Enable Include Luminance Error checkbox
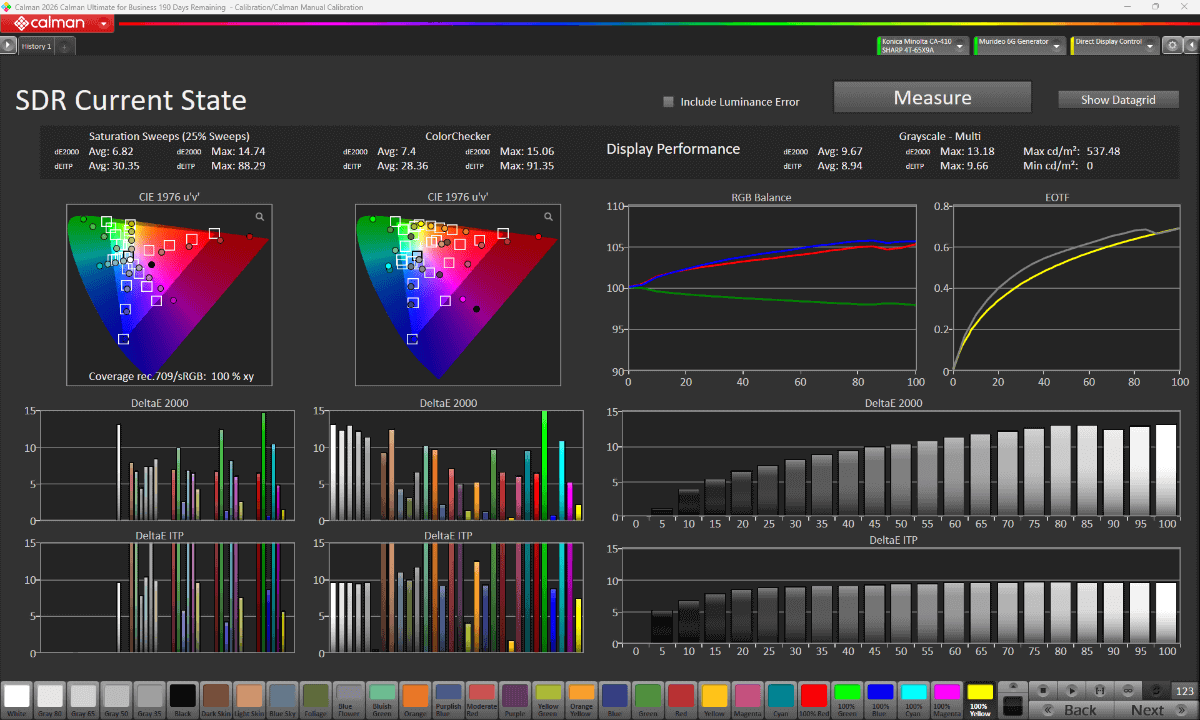The image size is (1200, 720). click(669, 101)
